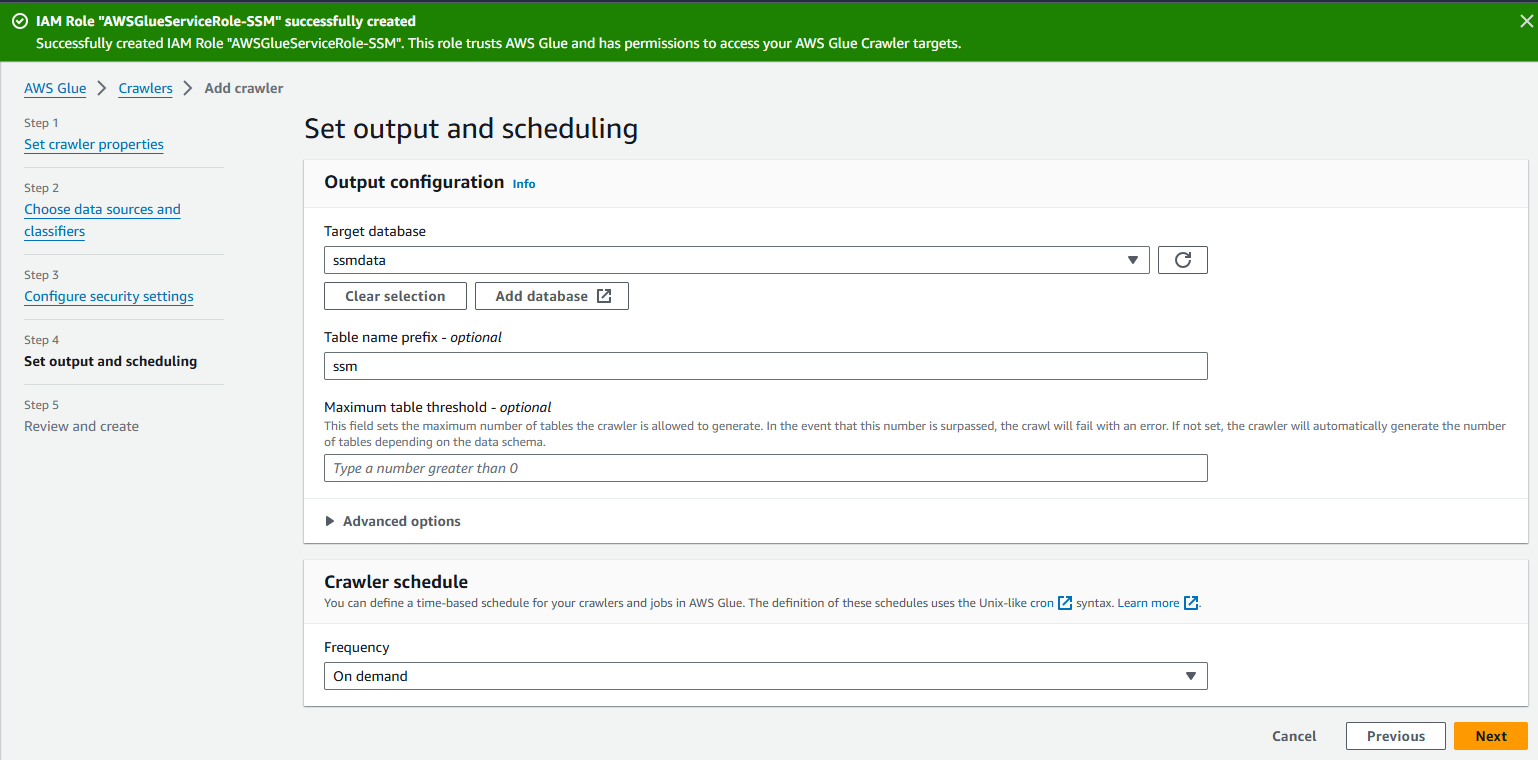Go to Step 1 Set crawler properties
Viewport: 1538px width, 760px height.
tap(94, 144)
